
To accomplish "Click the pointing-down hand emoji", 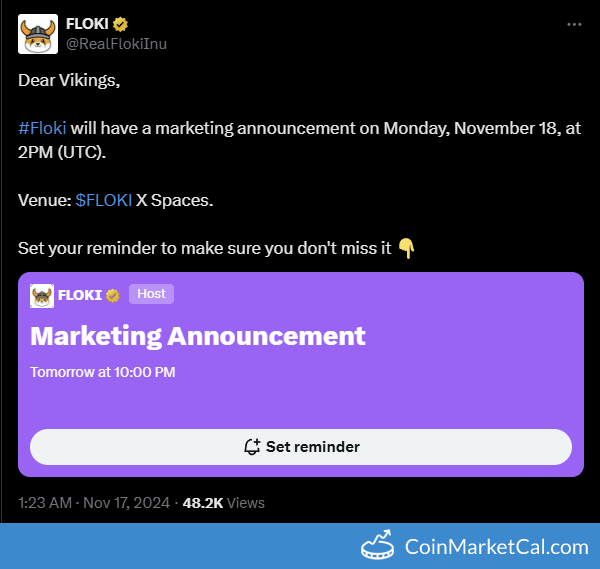I will [x=406, y=247].
